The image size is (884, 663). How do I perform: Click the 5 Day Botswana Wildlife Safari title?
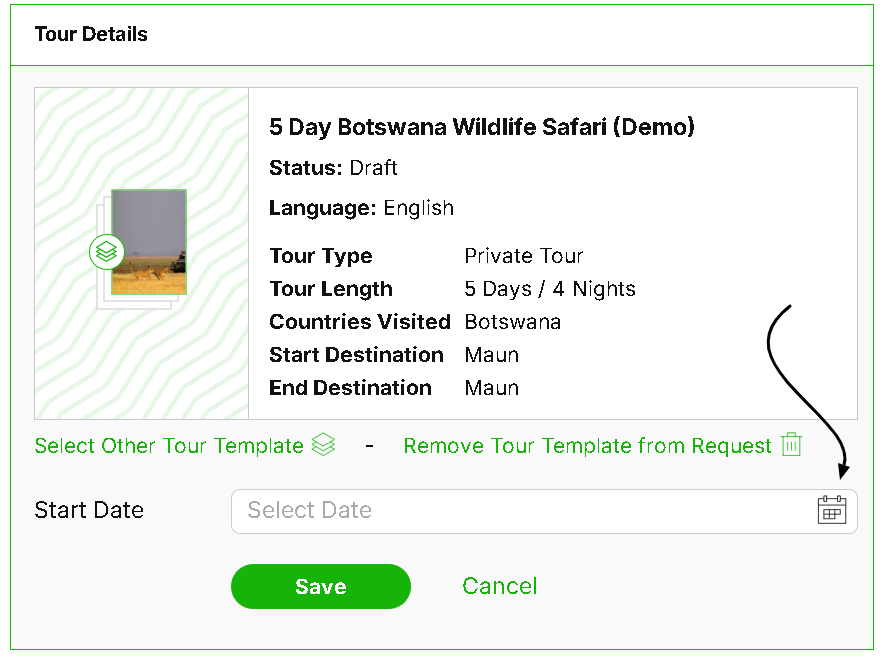coord(481,127)
